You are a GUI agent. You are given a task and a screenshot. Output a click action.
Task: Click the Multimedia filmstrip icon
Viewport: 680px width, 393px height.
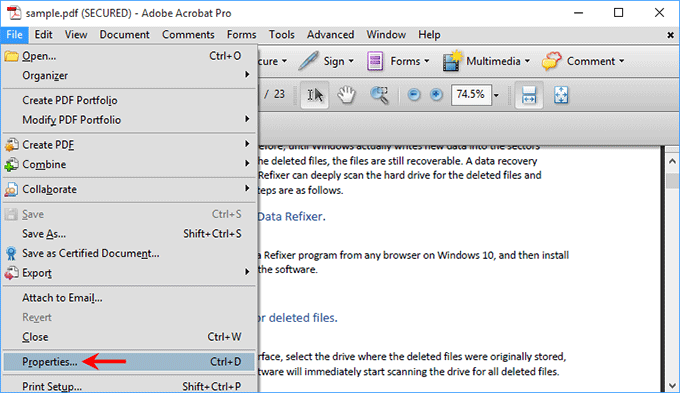[x=452, y=61]
